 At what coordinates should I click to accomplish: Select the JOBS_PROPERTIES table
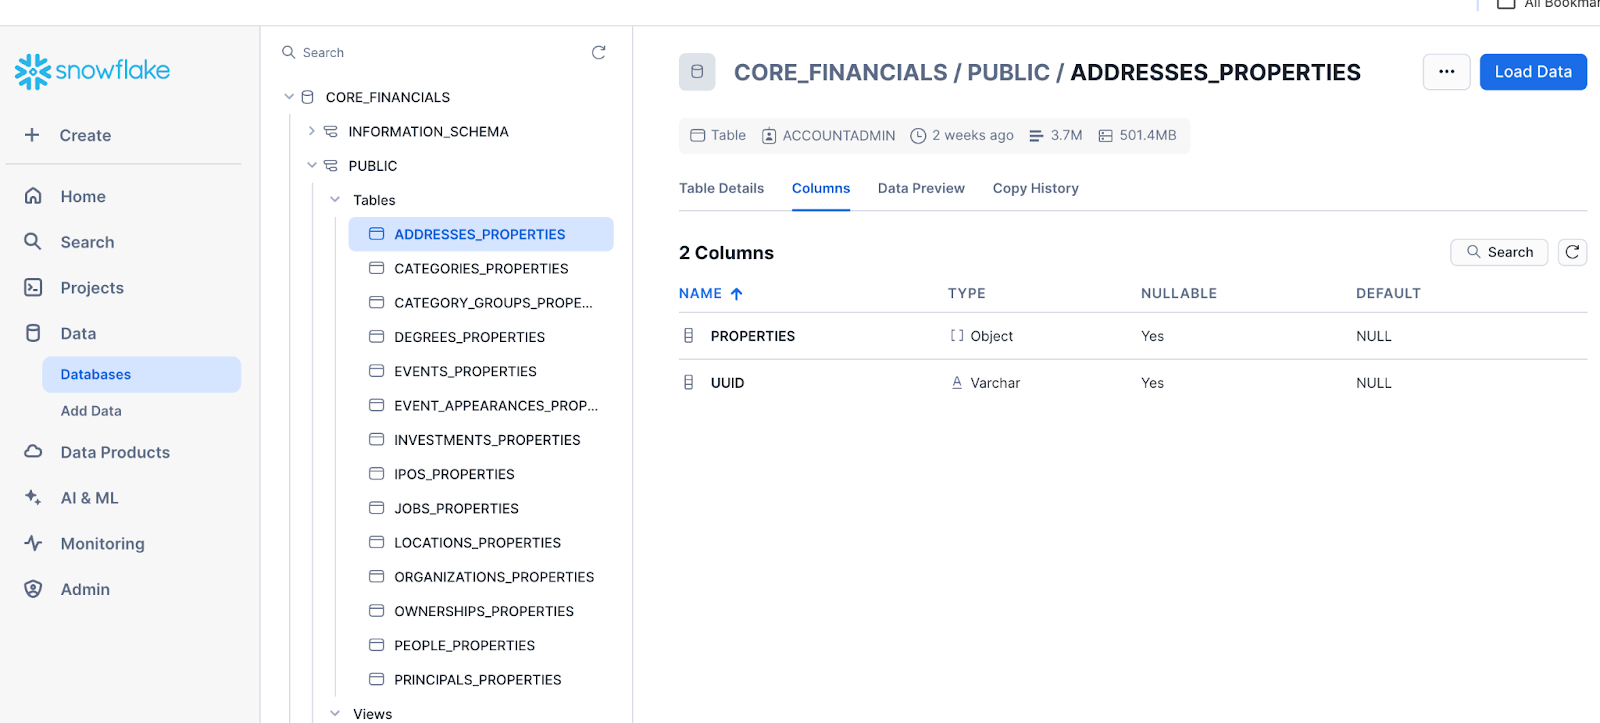[456, 508]
